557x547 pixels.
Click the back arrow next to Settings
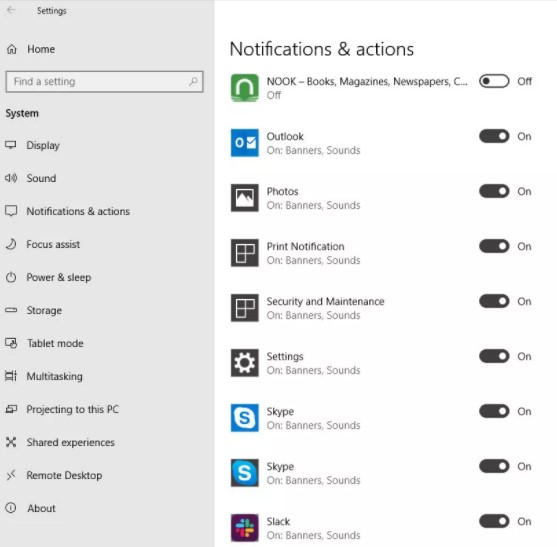(x=11, y=10)
